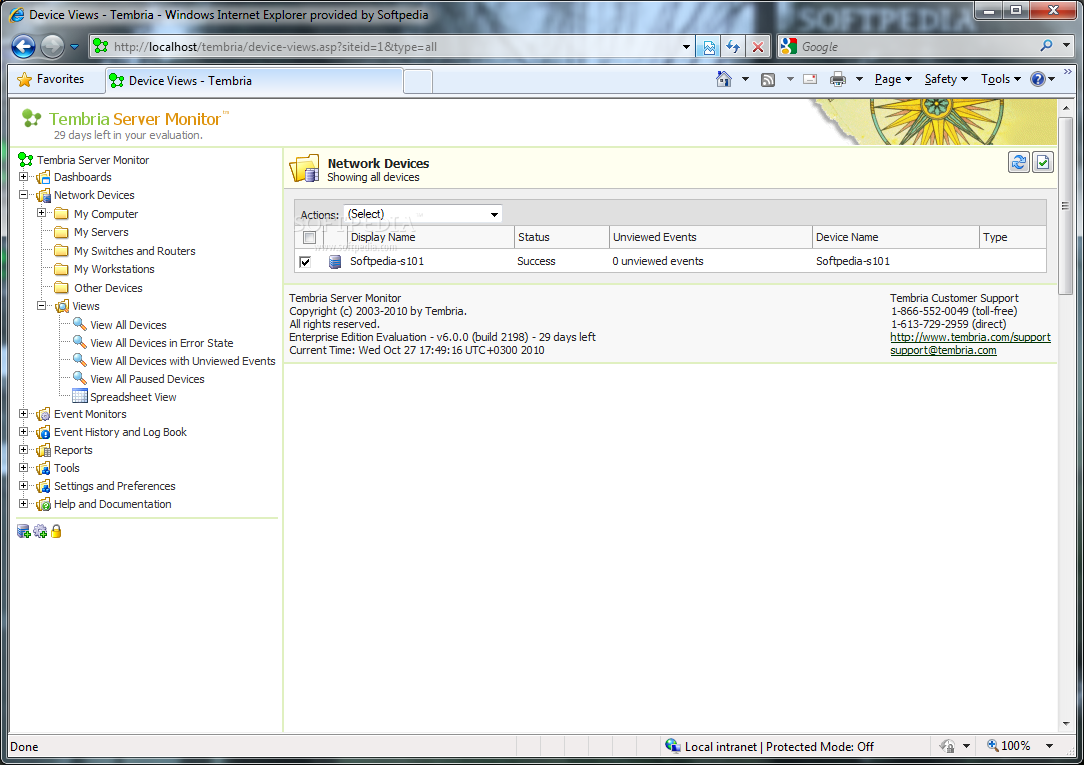The width and height of the screenshot is (1084, 765).
Task: Select My Switches and Routers folder
Action: 135,251
